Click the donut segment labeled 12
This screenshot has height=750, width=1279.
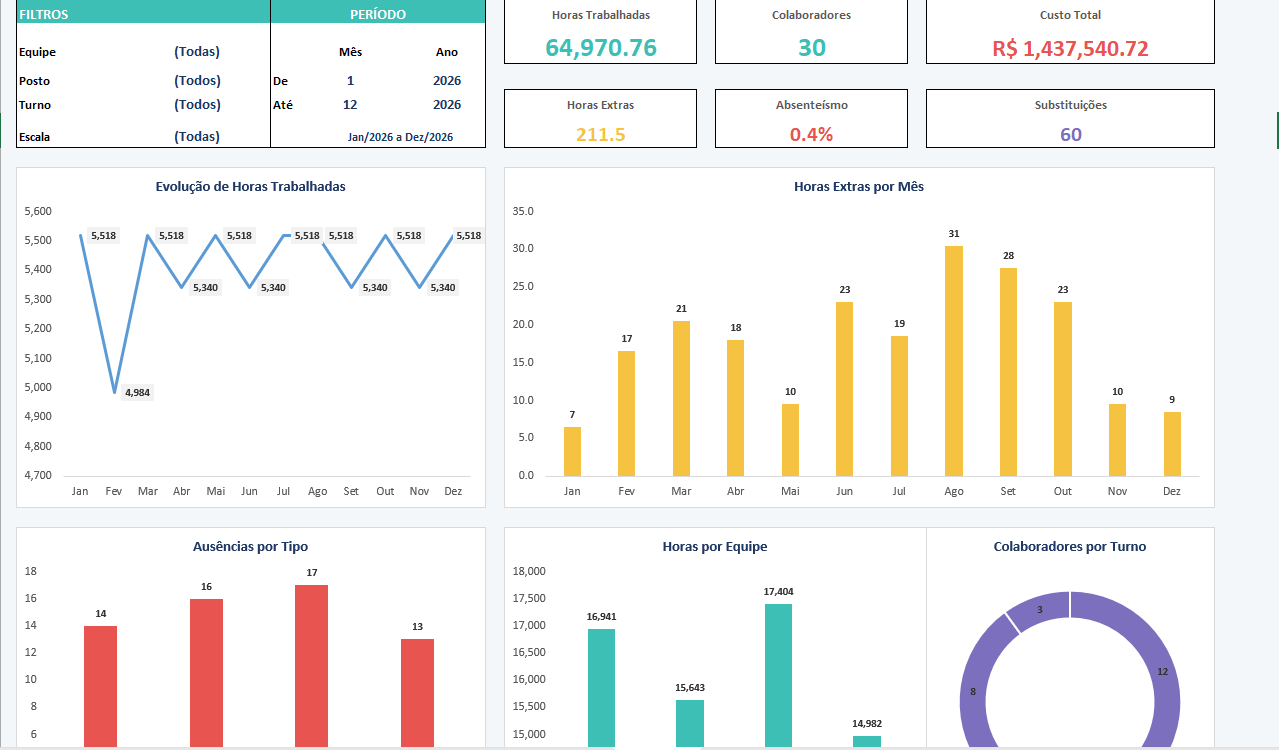[x=1163, y=672]
